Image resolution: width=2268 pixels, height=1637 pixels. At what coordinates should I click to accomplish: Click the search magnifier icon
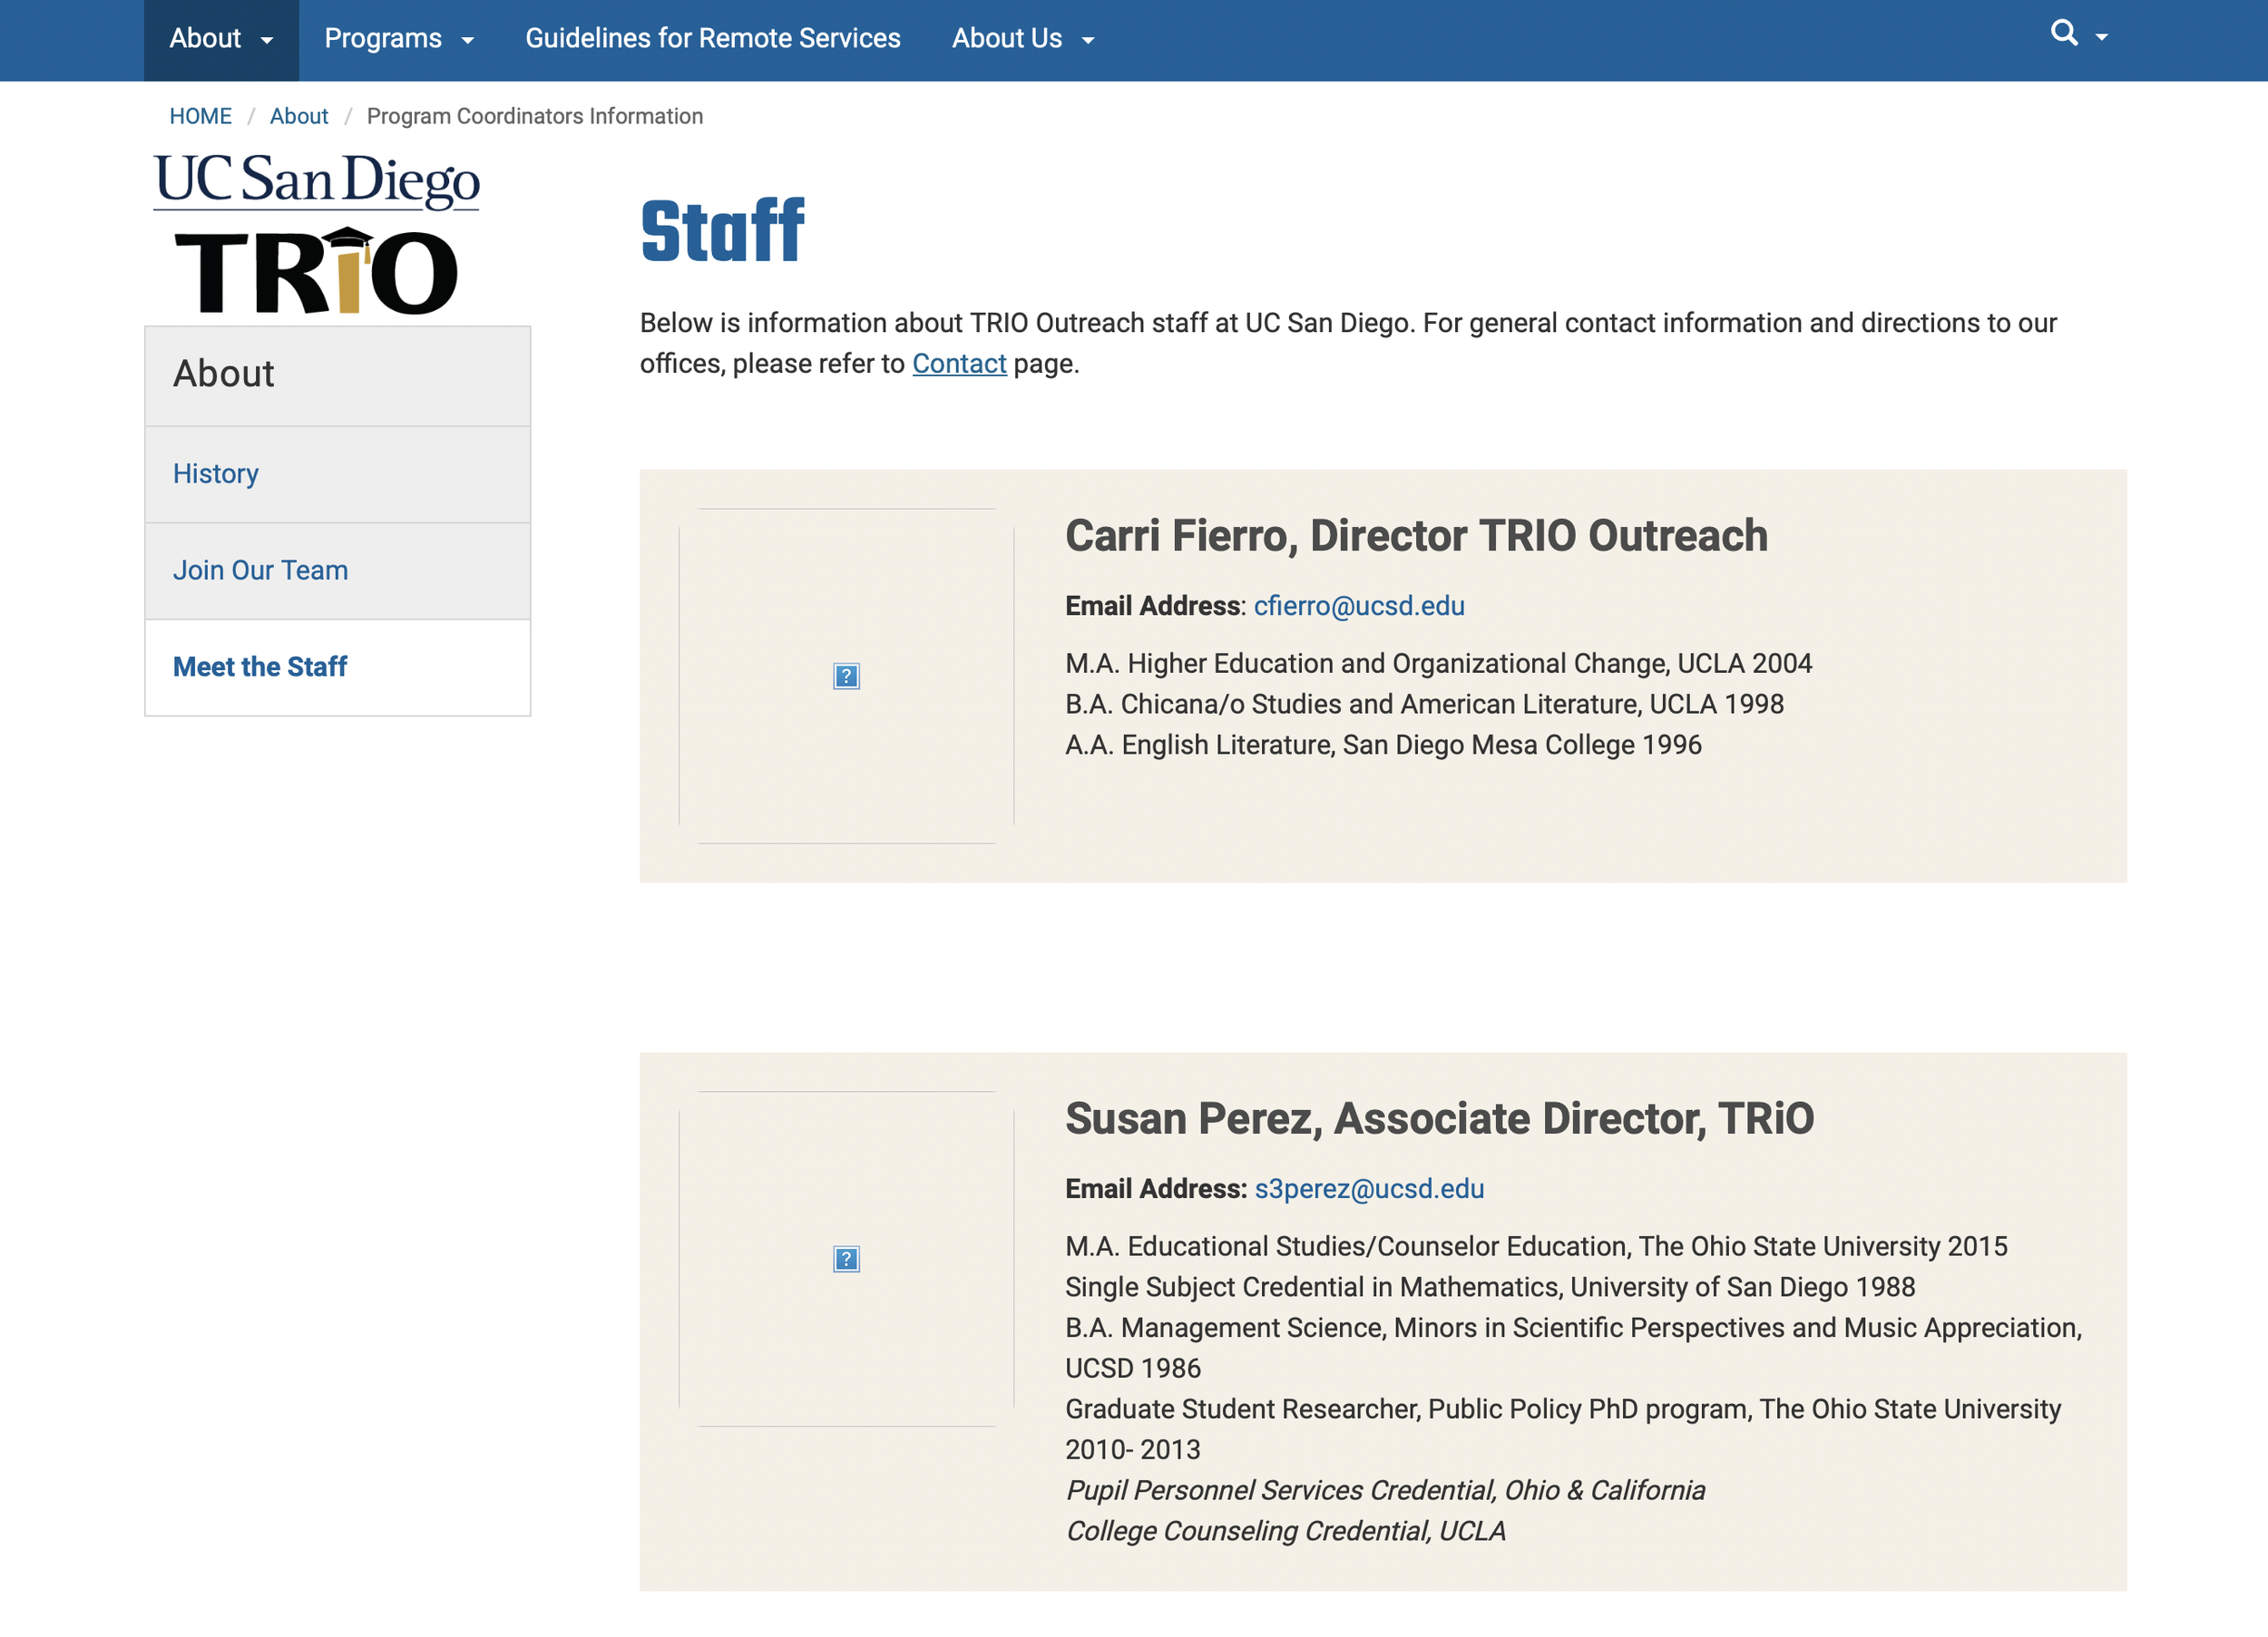(x=2063, y=33)
